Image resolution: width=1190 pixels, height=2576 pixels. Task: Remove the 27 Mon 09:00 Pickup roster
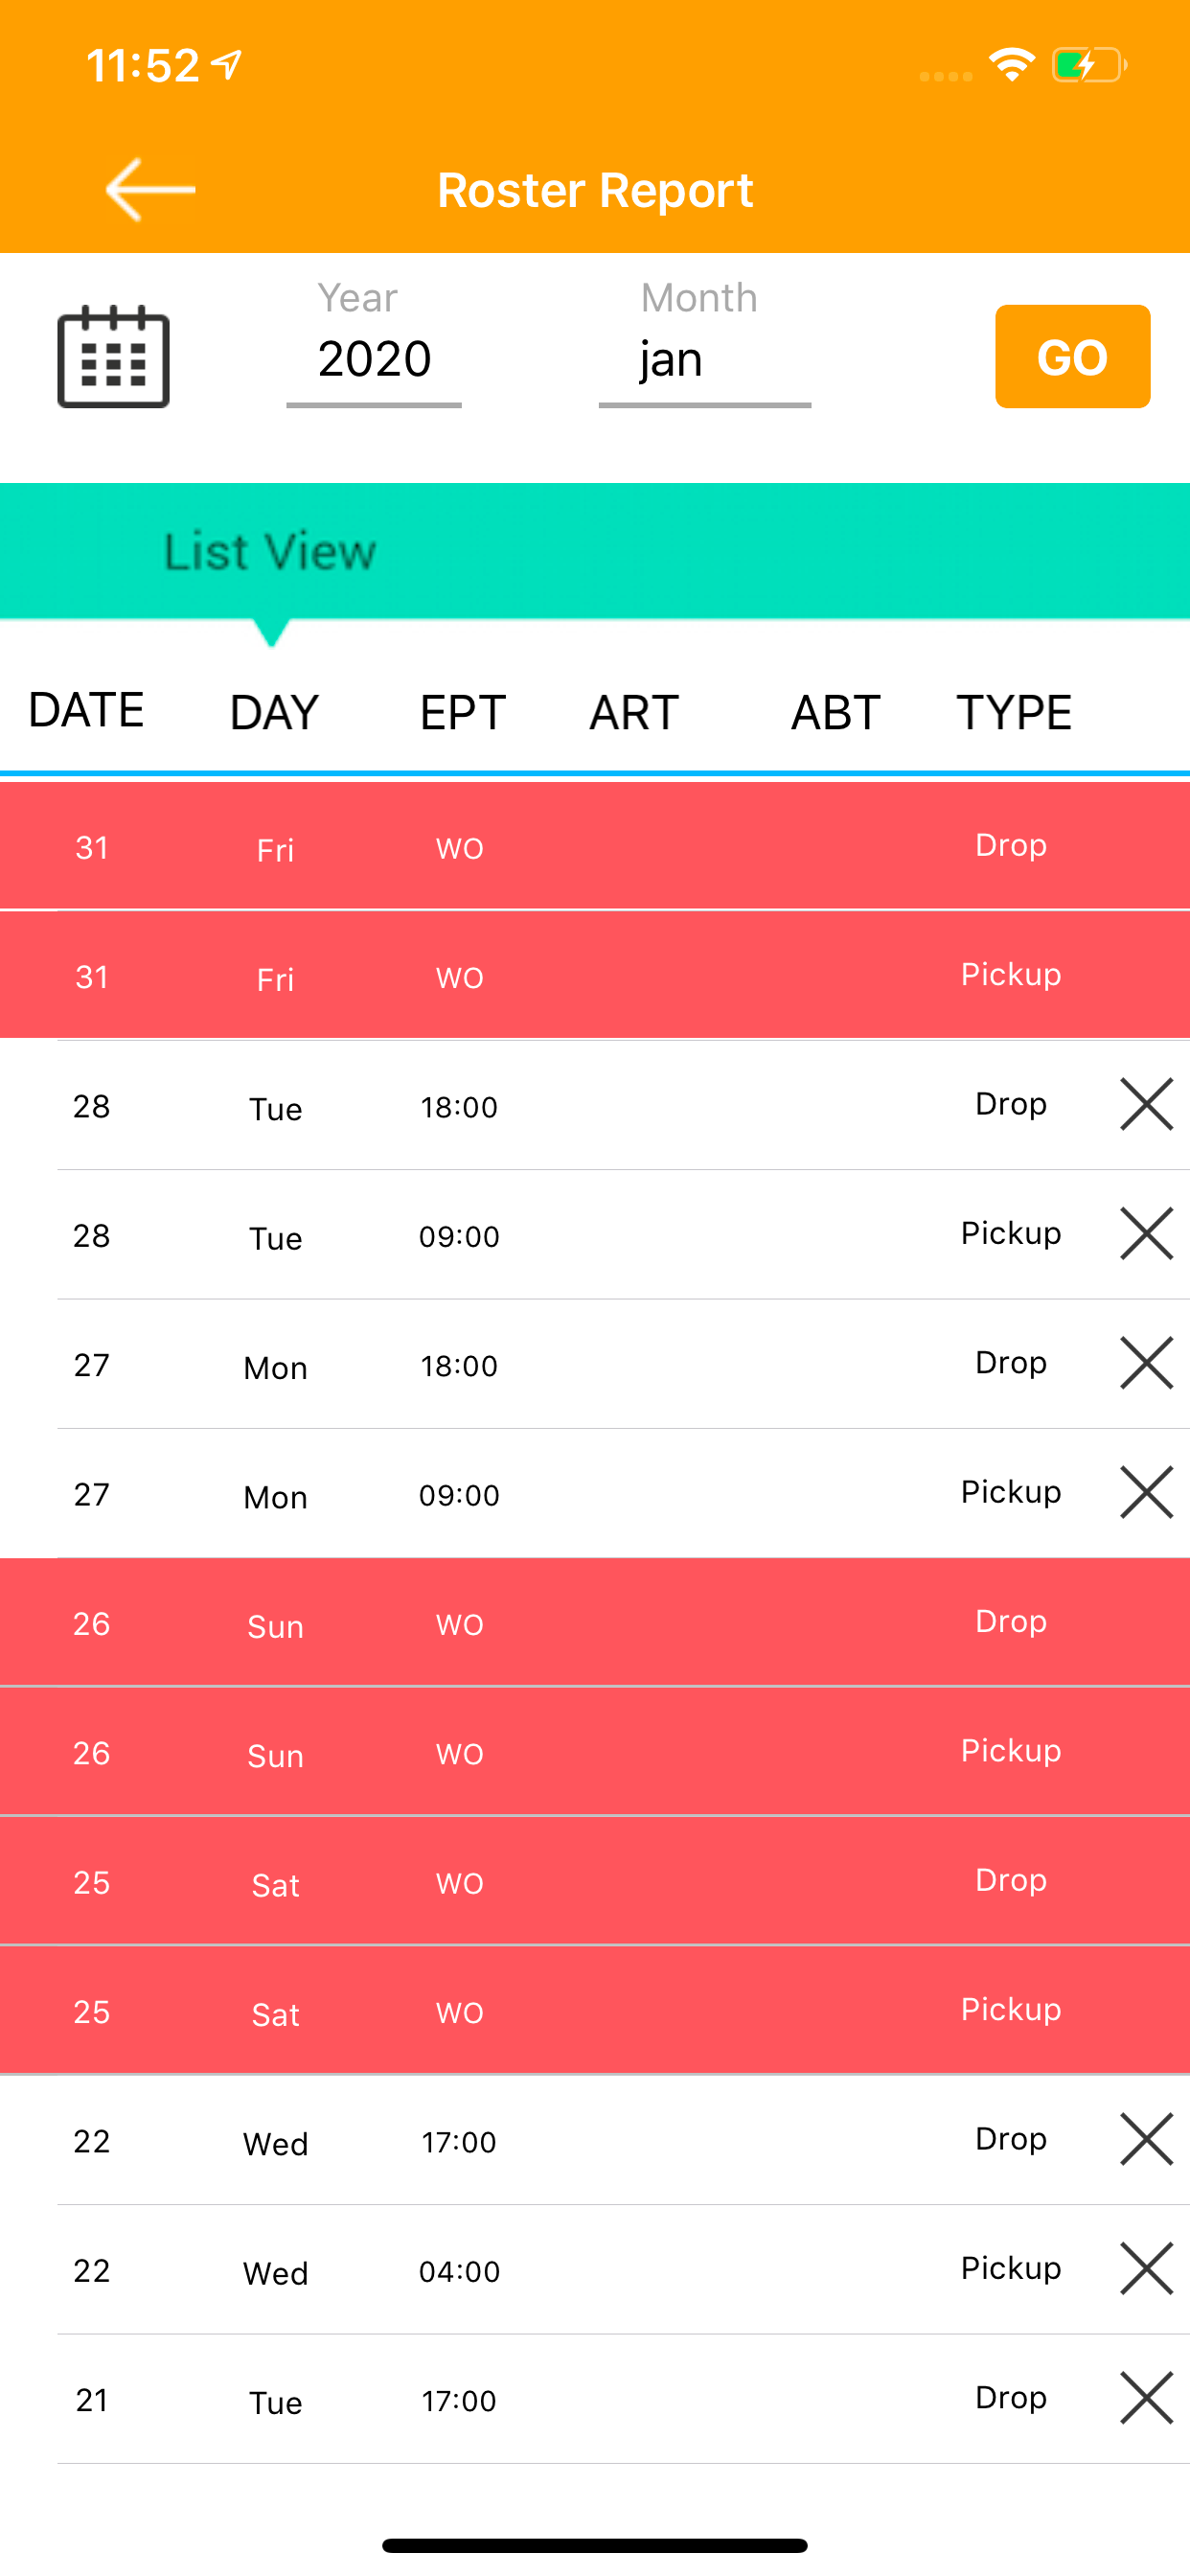click(1146, 1492)
